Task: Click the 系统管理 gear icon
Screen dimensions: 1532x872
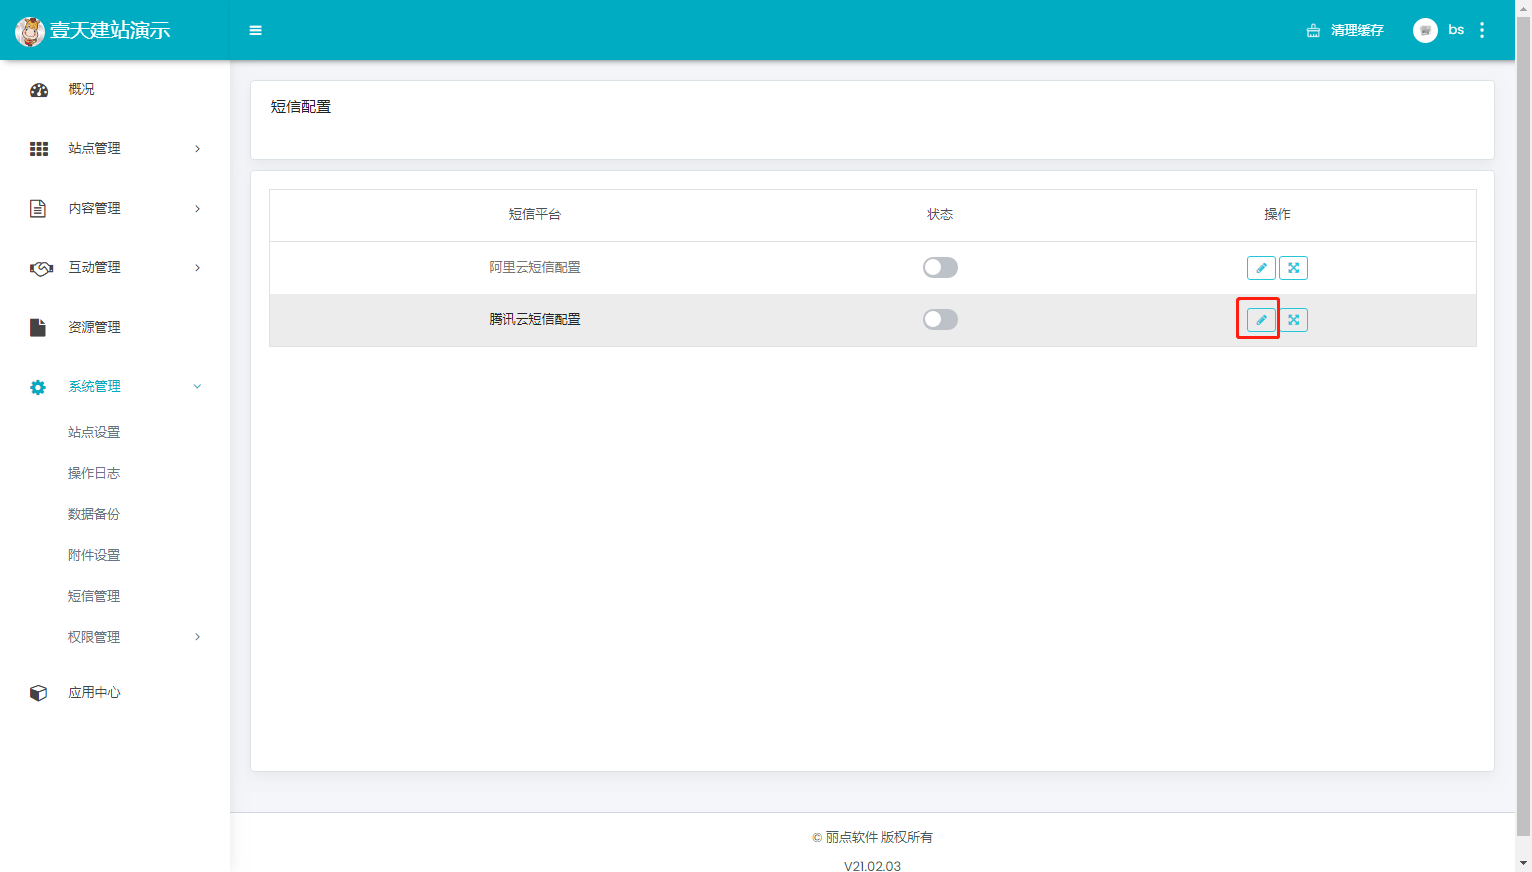Action: coord(38,387)
